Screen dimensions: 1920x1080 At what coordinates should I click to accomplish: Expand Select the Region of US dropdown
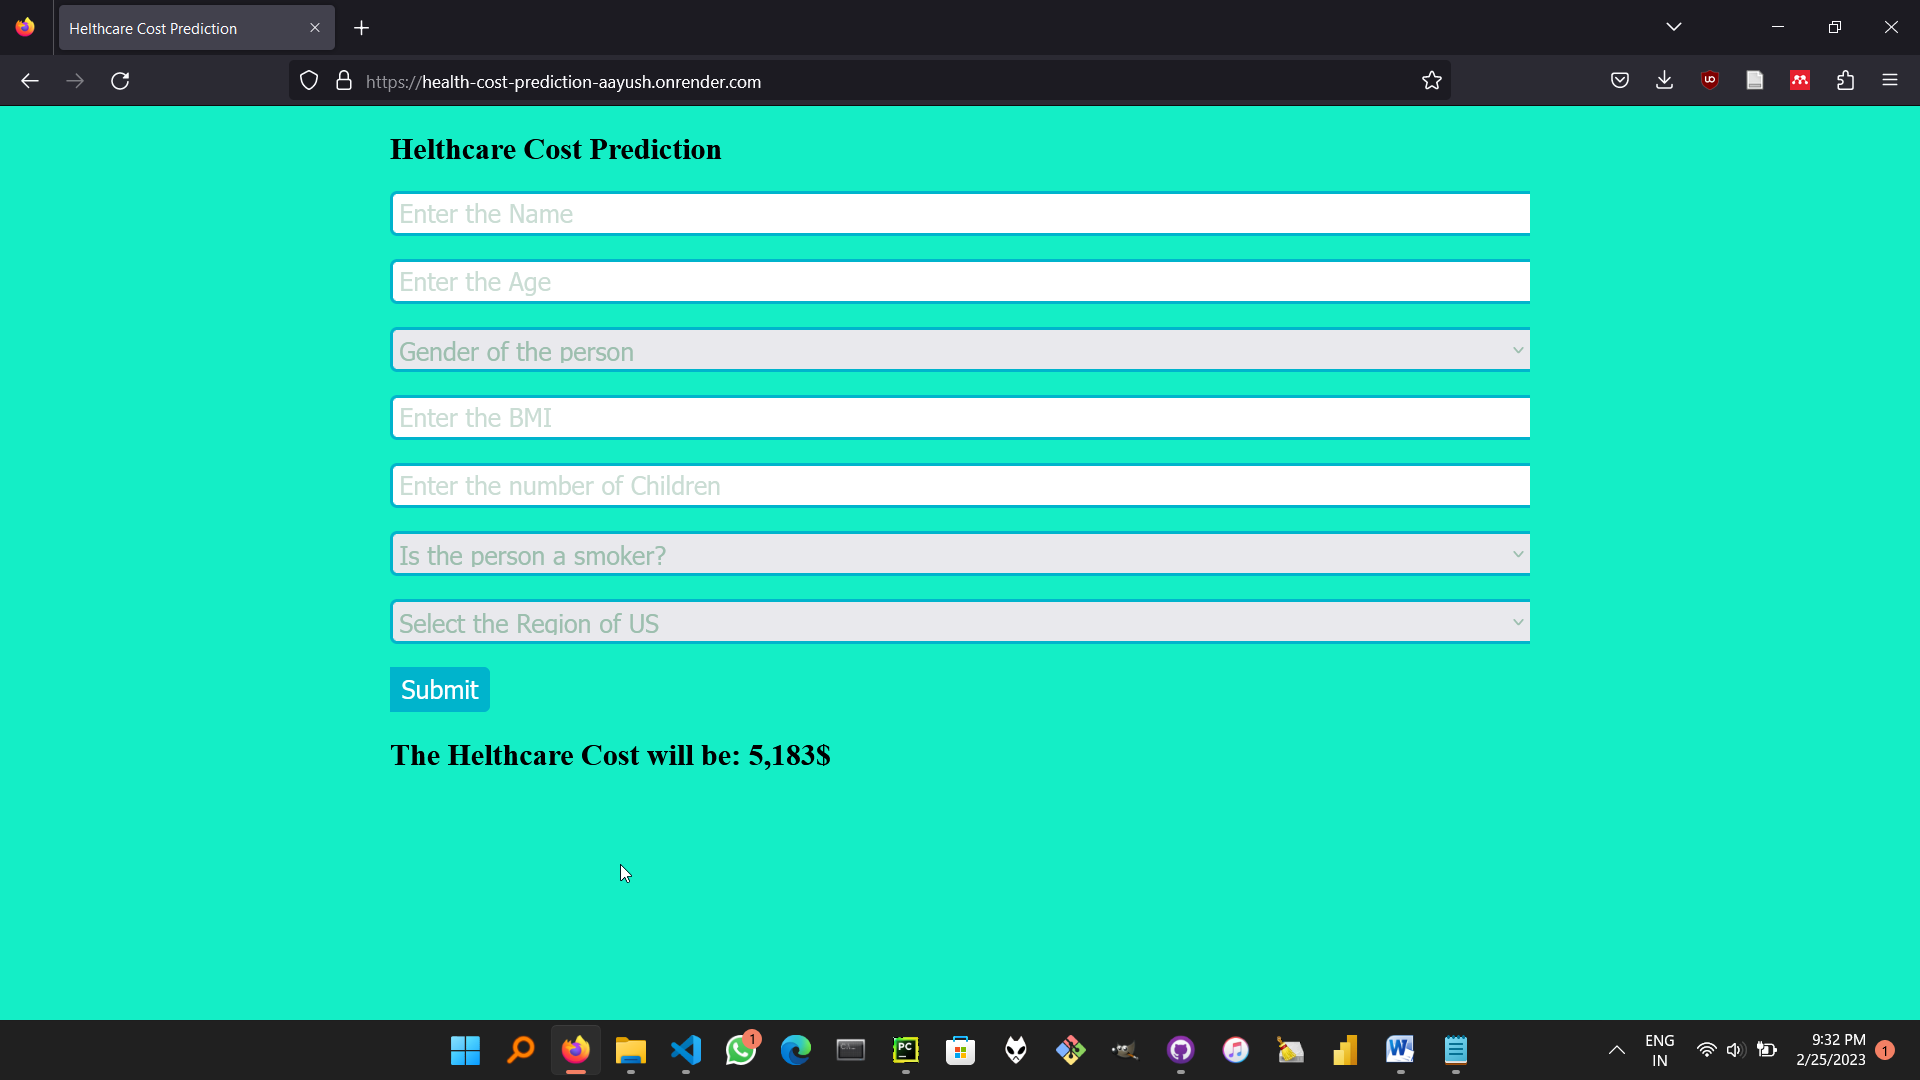[960, 623]
